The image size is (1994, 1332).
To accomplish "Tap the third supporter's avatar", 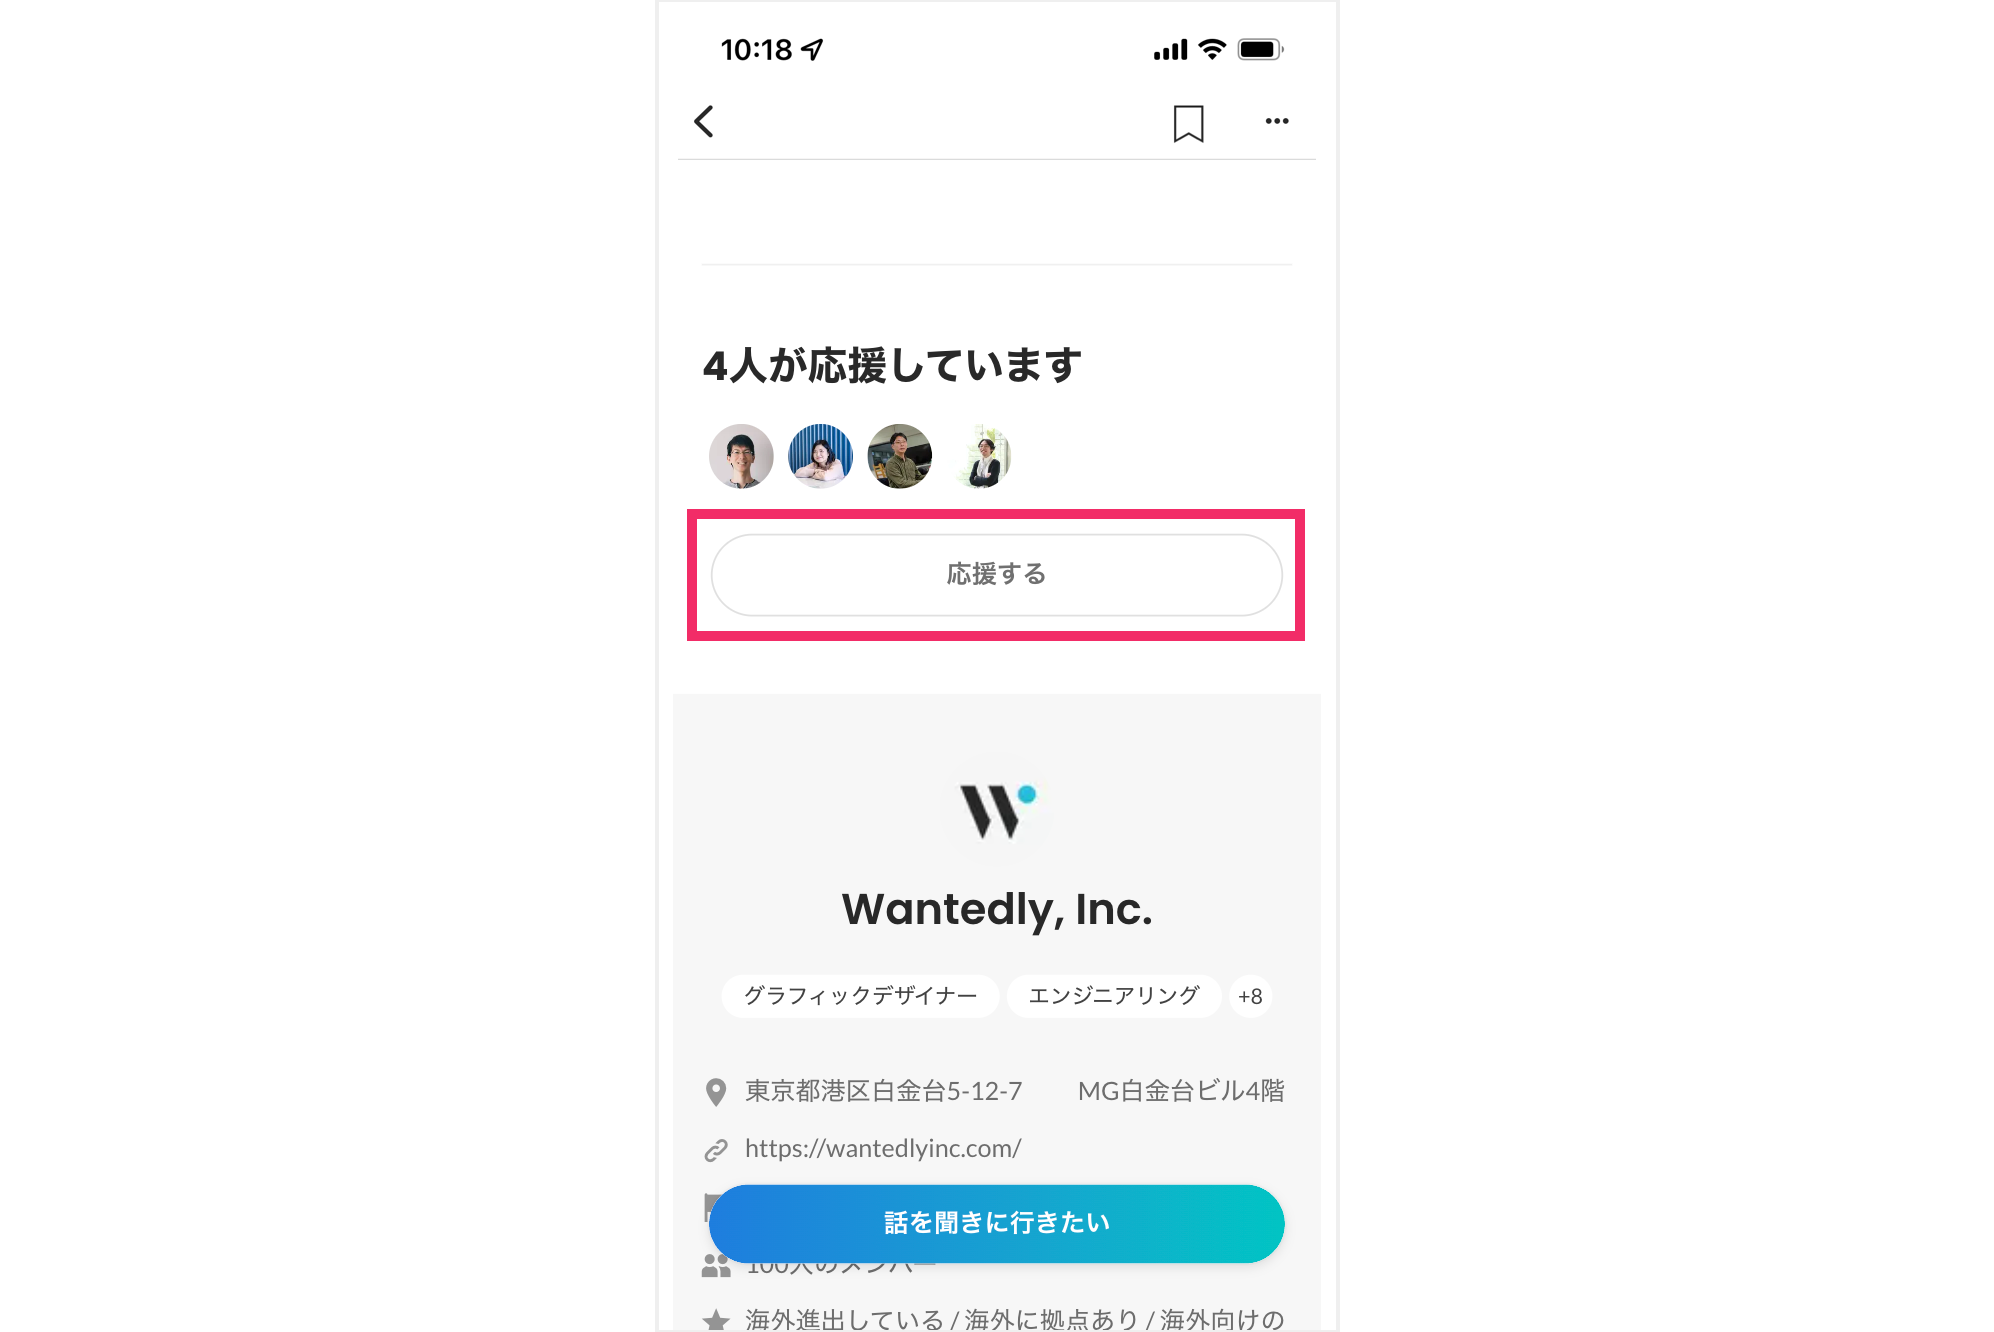I will coord(900,456).
